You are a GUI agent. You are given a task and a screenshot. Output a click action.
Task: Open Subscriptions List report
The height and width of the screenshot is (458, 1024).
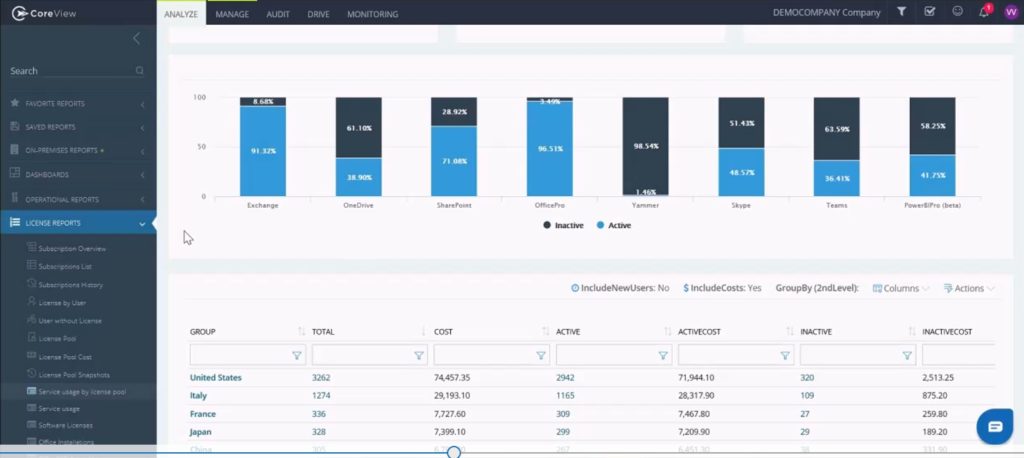pos(65,267)
